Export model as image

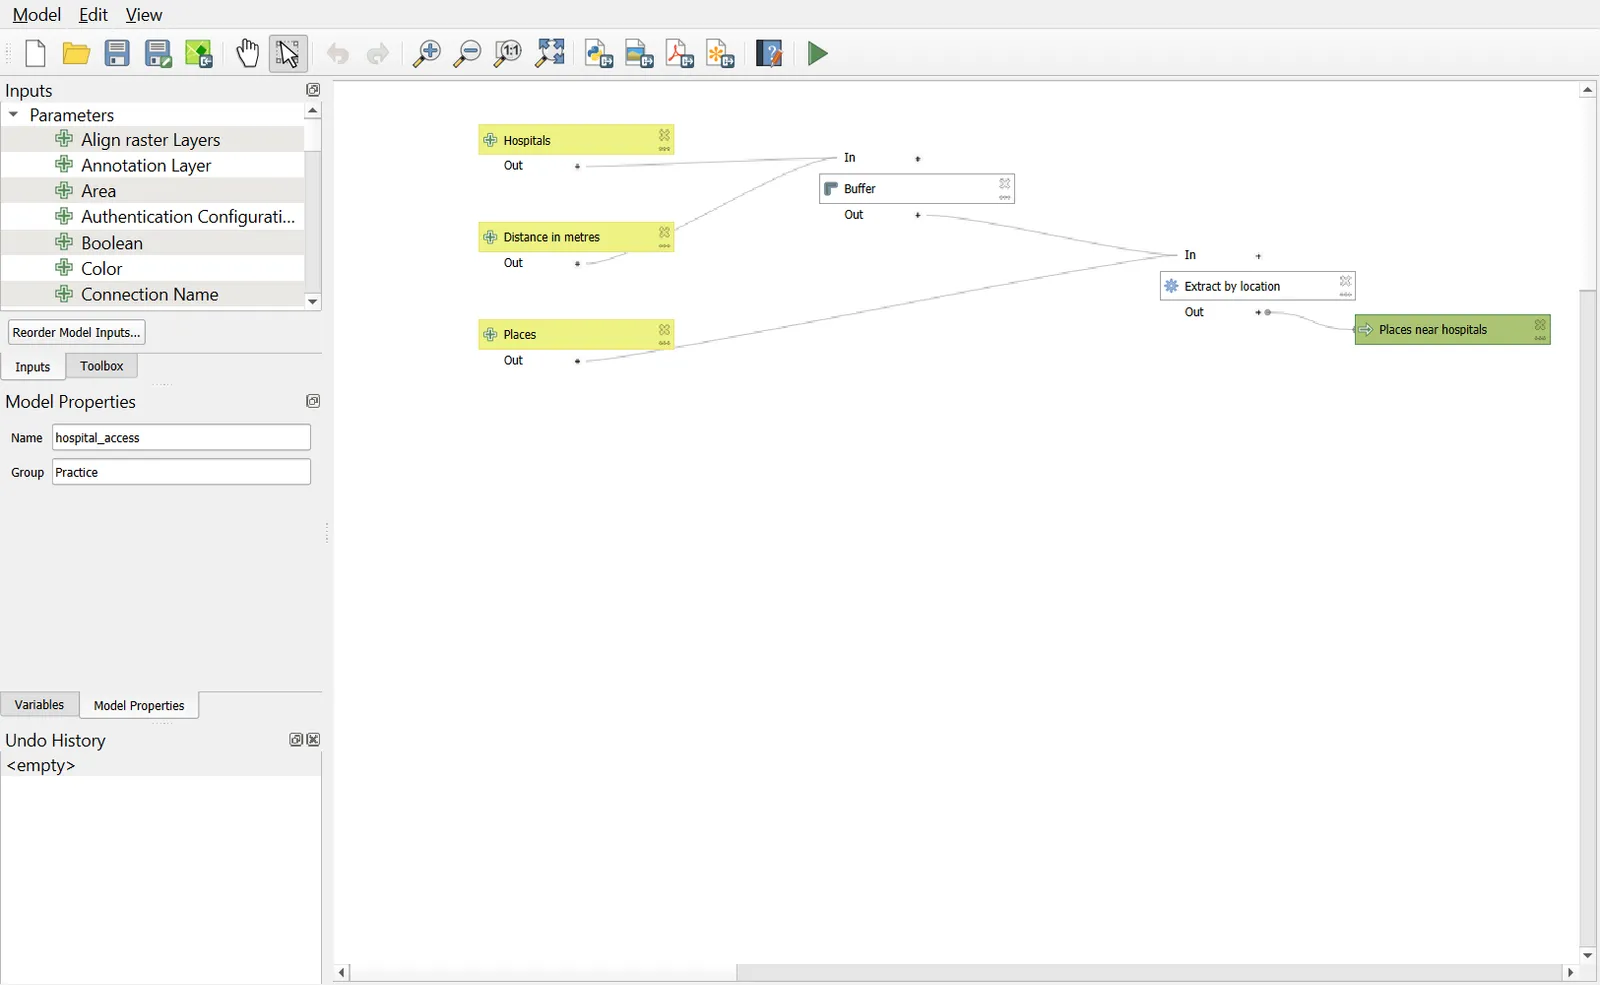tap(639, 54)
